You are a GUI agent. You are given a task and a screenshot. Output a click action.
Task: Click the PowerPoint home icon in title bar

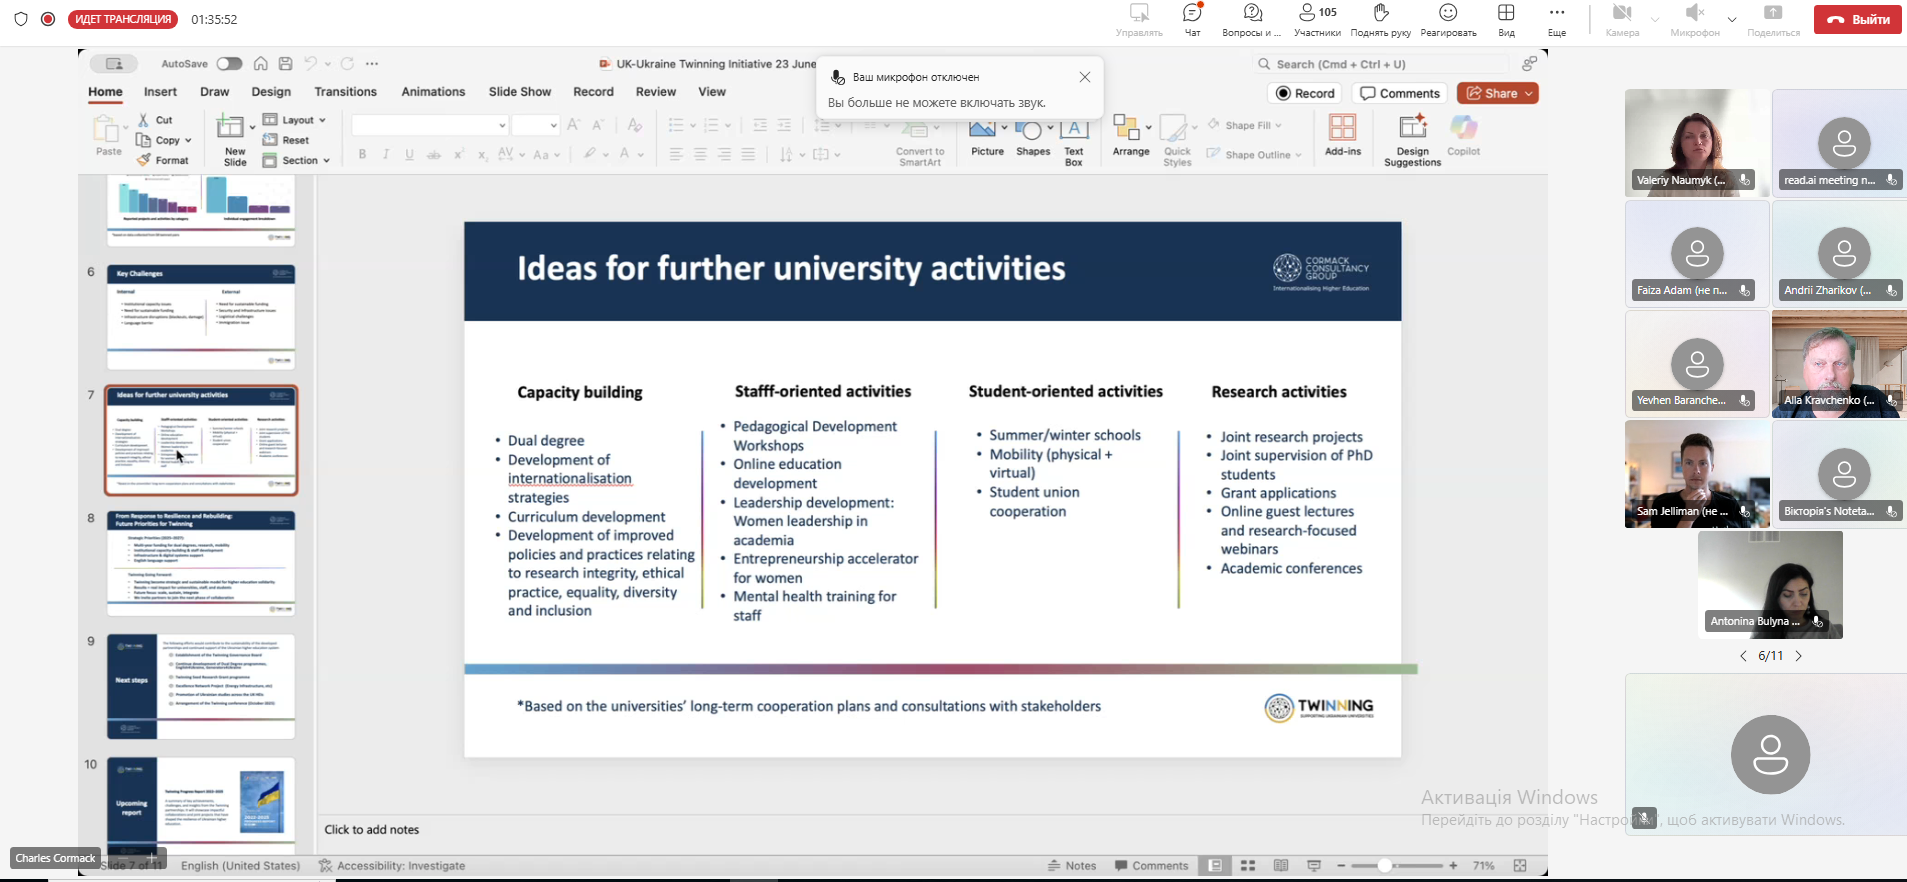(260, 64)
